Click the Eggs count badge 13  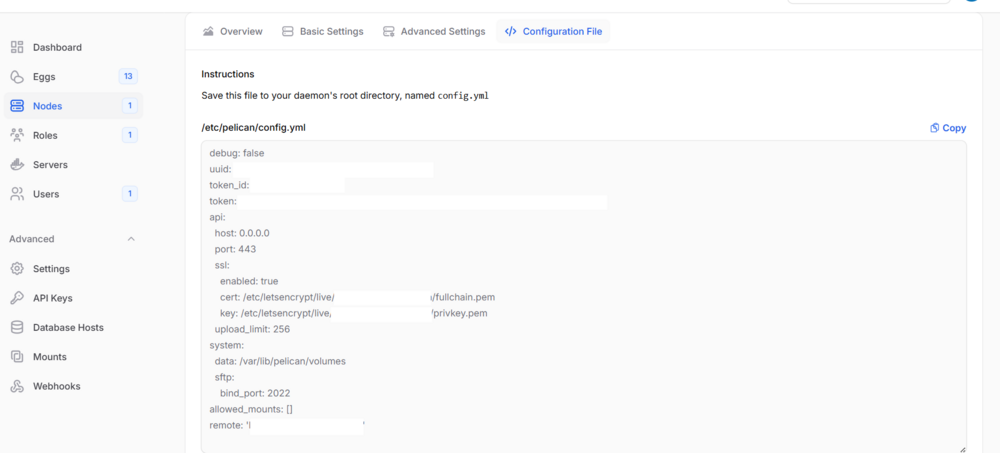click(128, 77)
